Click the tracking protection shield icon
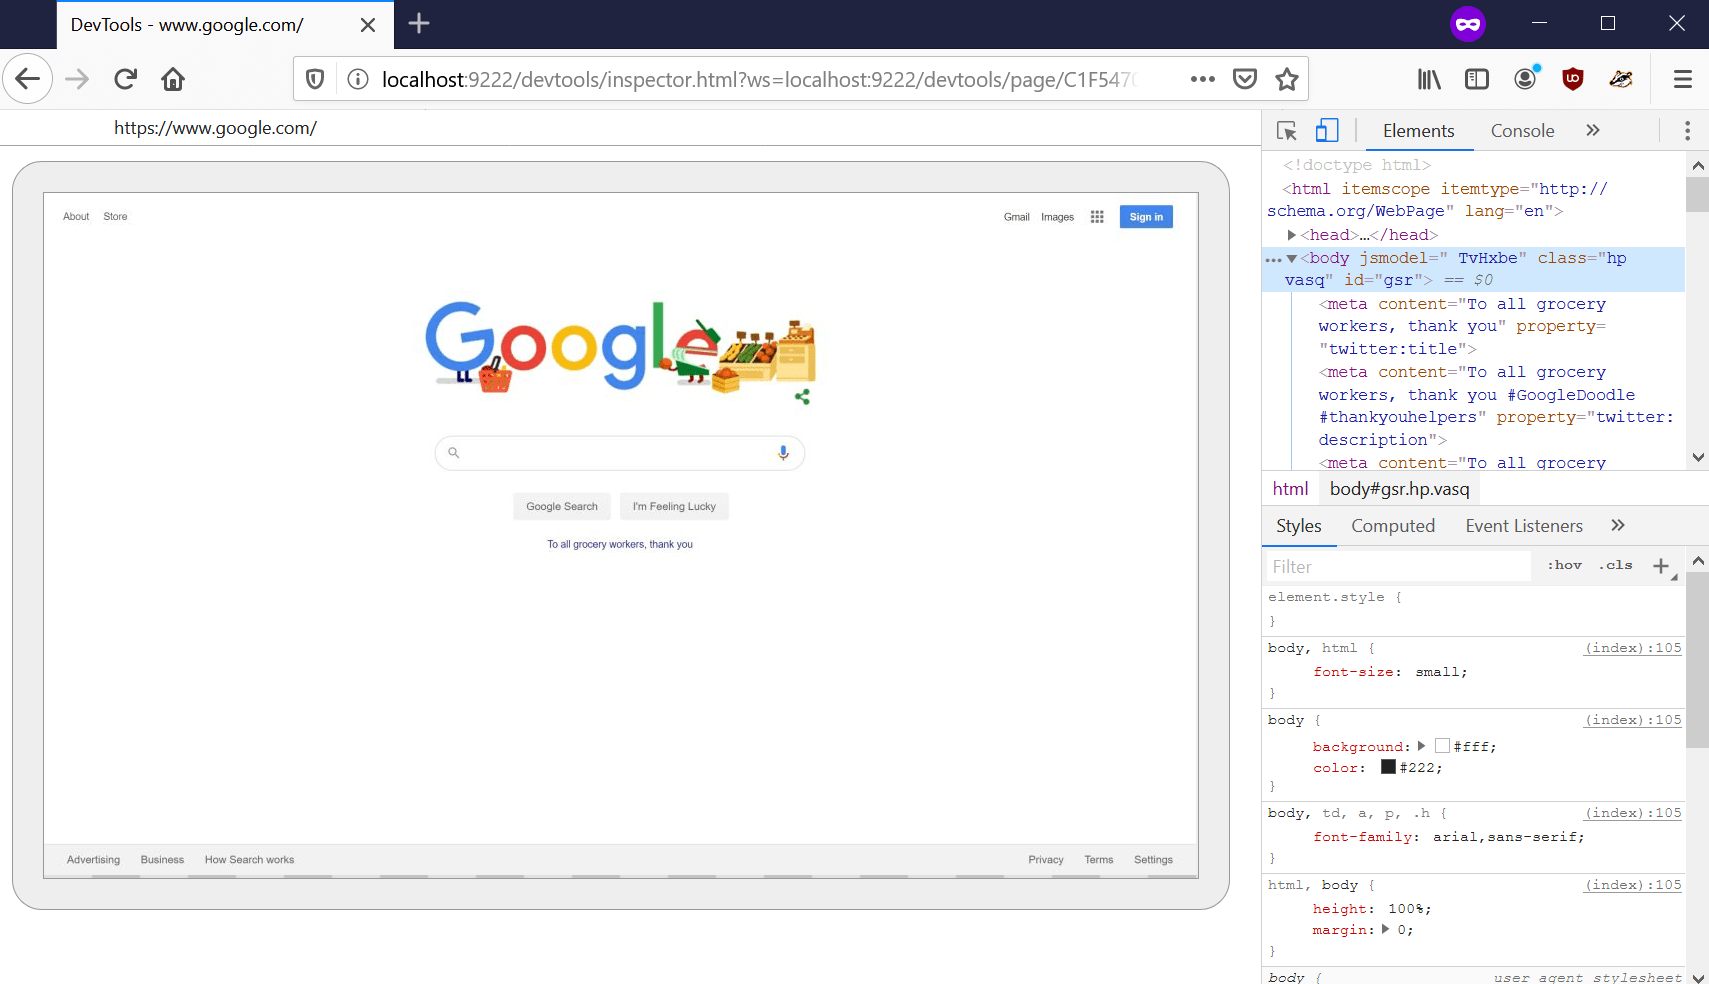The height and width of the screenshot is (984, 1709). 314,78
